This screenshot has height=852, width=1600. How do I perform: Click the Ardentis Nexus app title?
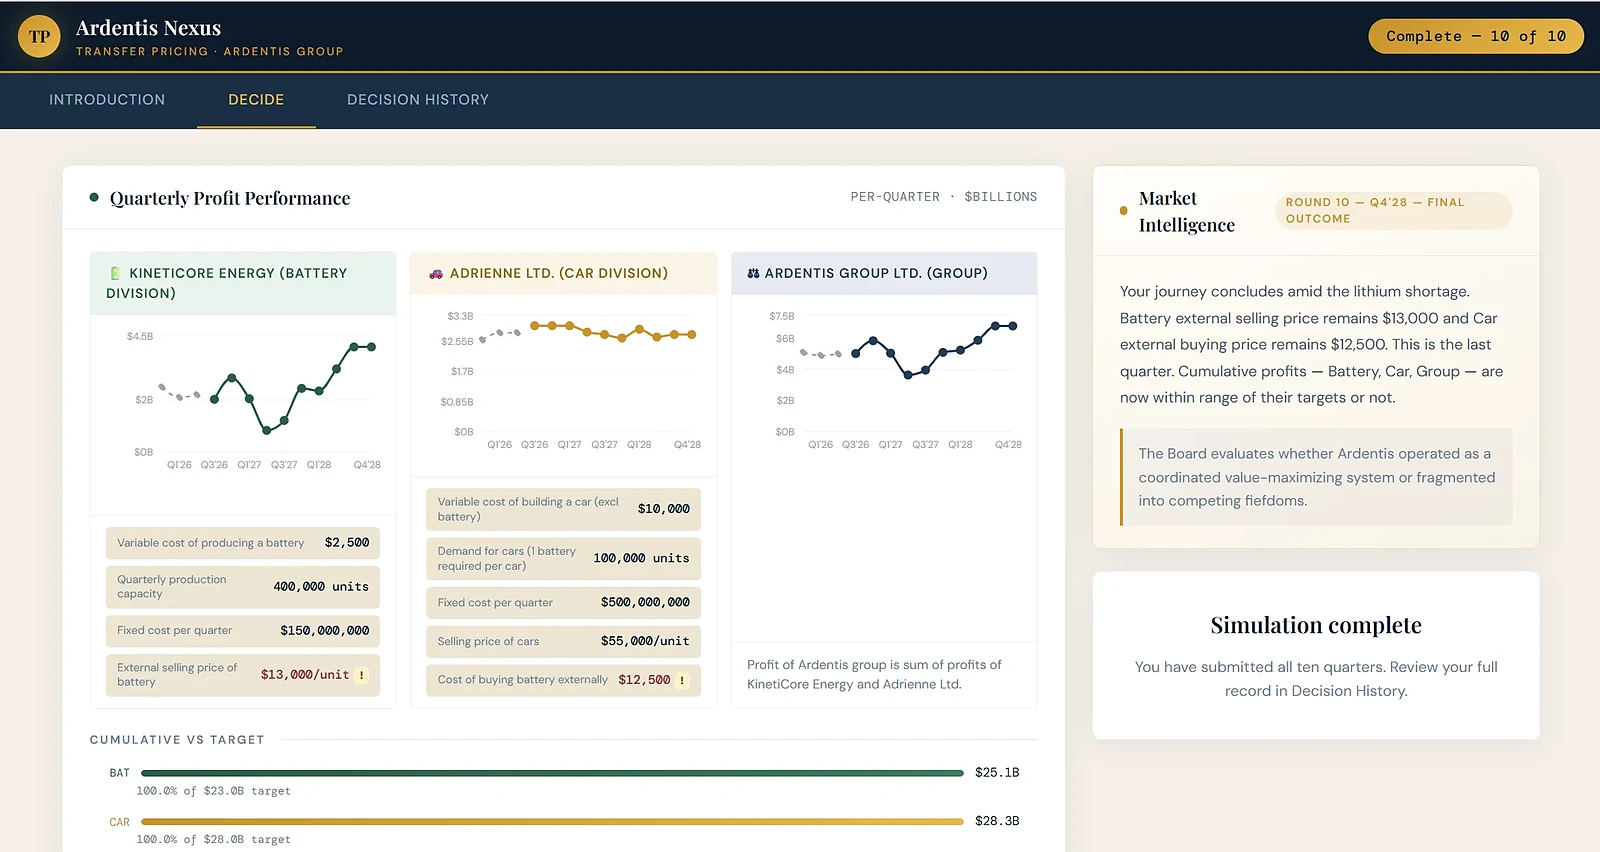pos(148,28)
